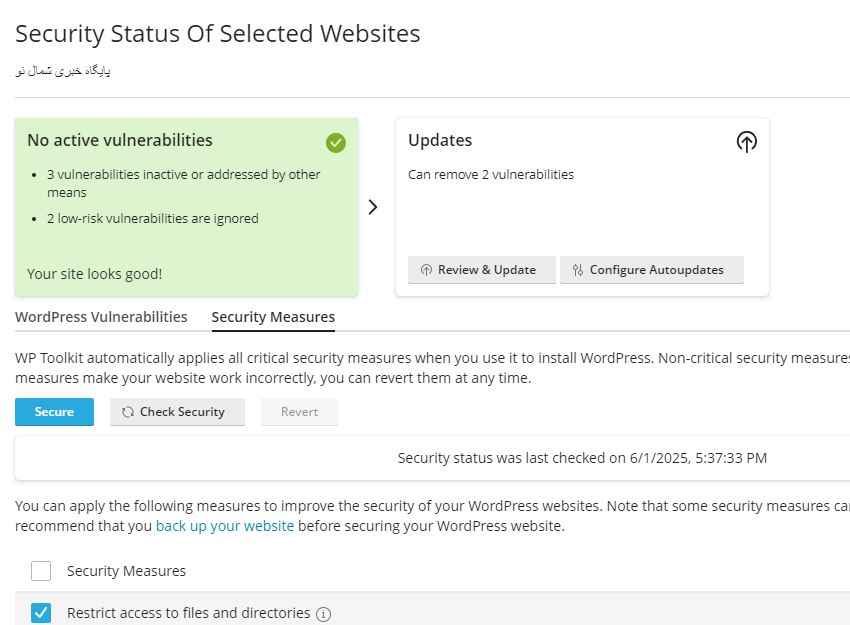
Task: Follow the 'back up your website' link
Action: 225,526
